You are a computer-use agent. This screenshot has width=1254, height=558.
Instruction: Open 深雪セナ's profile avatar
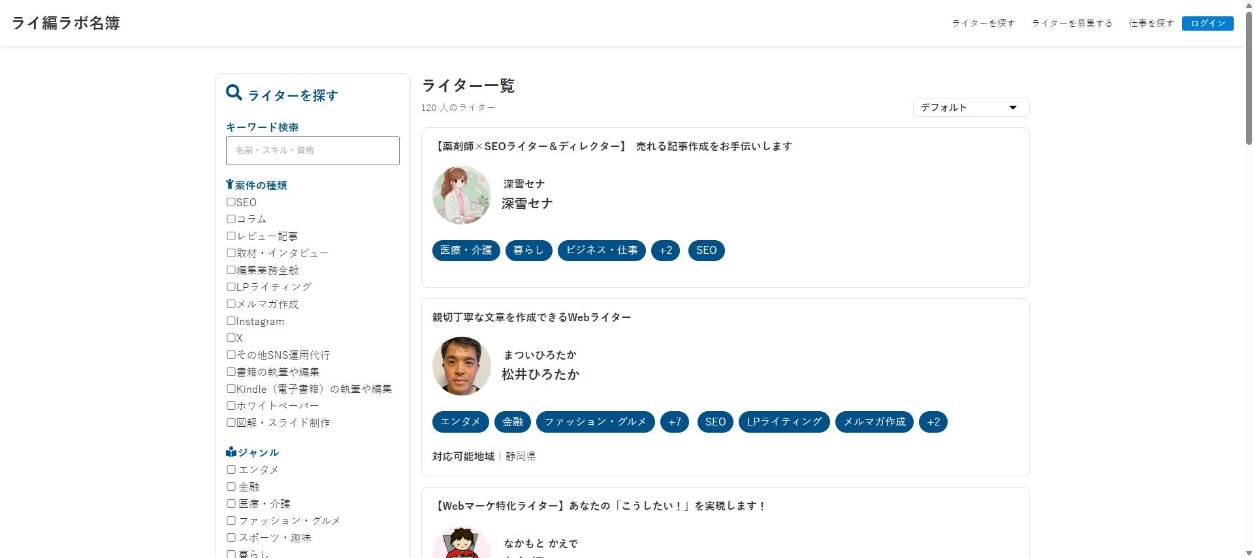coord(461,195)
